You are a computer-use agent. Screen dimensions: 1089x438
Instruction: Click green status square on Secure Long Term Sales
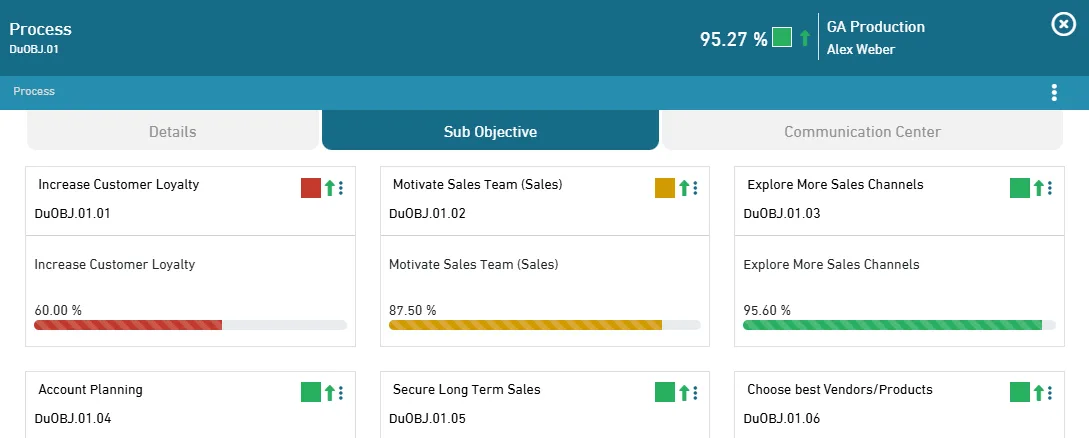click(x=665, y=392)
